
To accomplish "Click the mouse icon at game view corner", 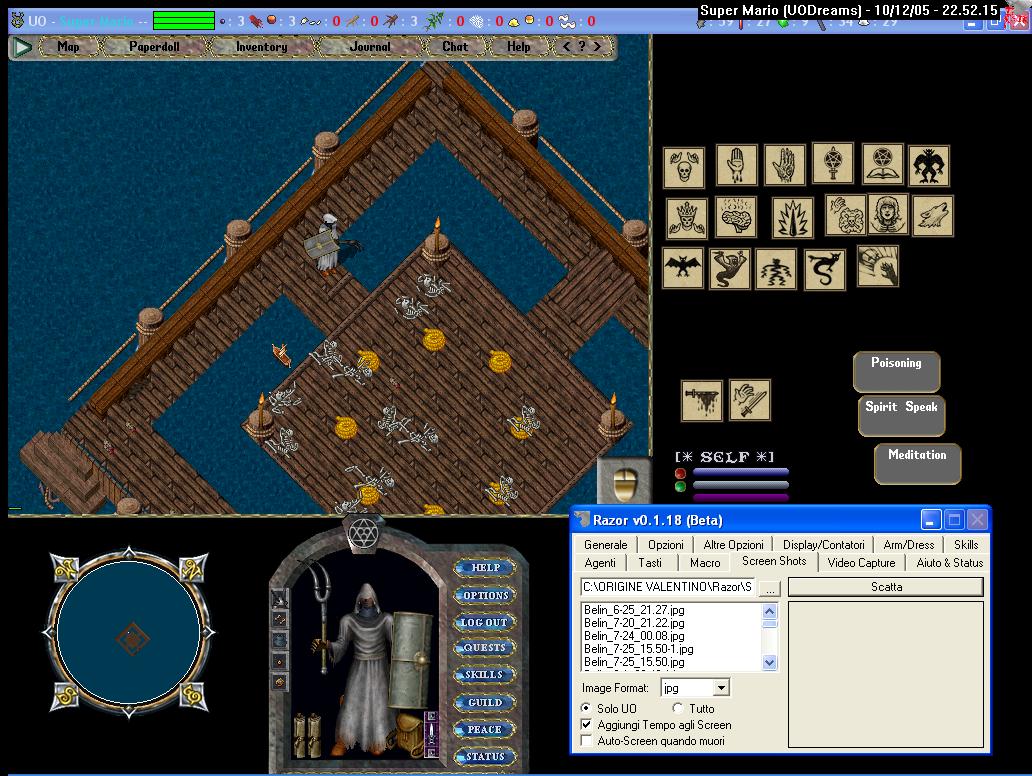I will tap(623, 482).
